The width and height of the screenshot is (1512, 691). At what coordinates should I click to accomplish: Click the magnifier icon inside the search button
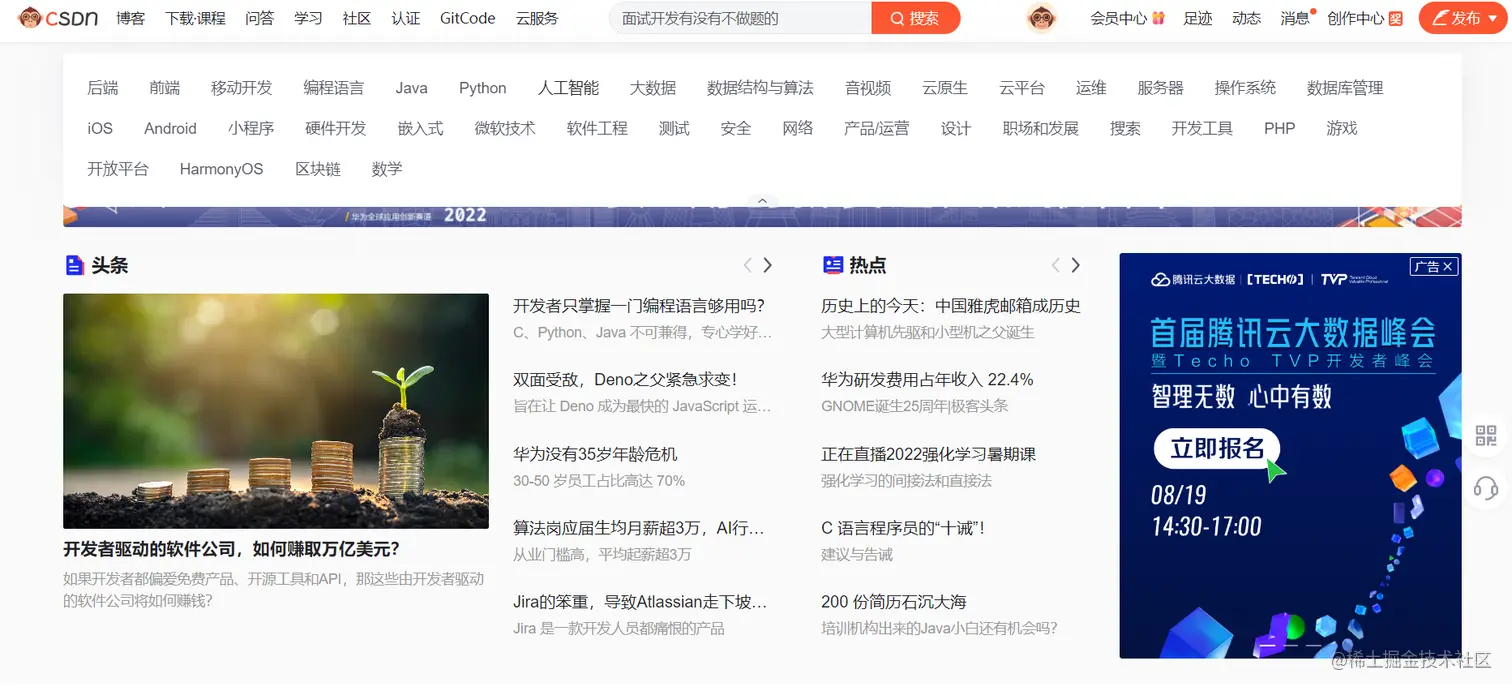point(896,17)
